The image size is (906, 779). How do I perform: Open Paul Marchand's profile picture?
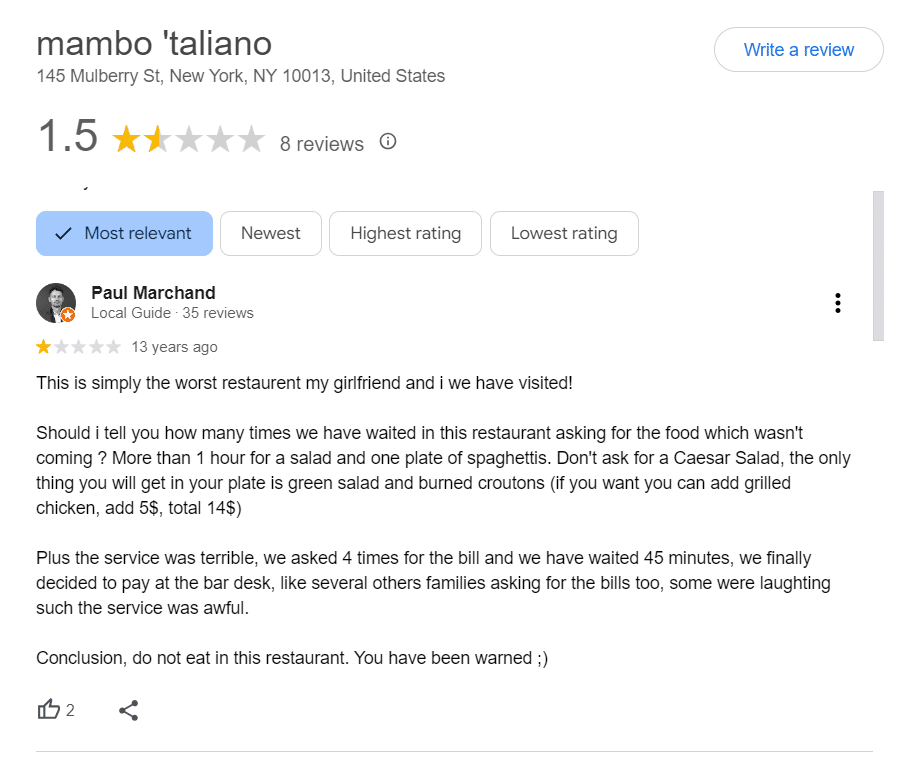[55, 303]
